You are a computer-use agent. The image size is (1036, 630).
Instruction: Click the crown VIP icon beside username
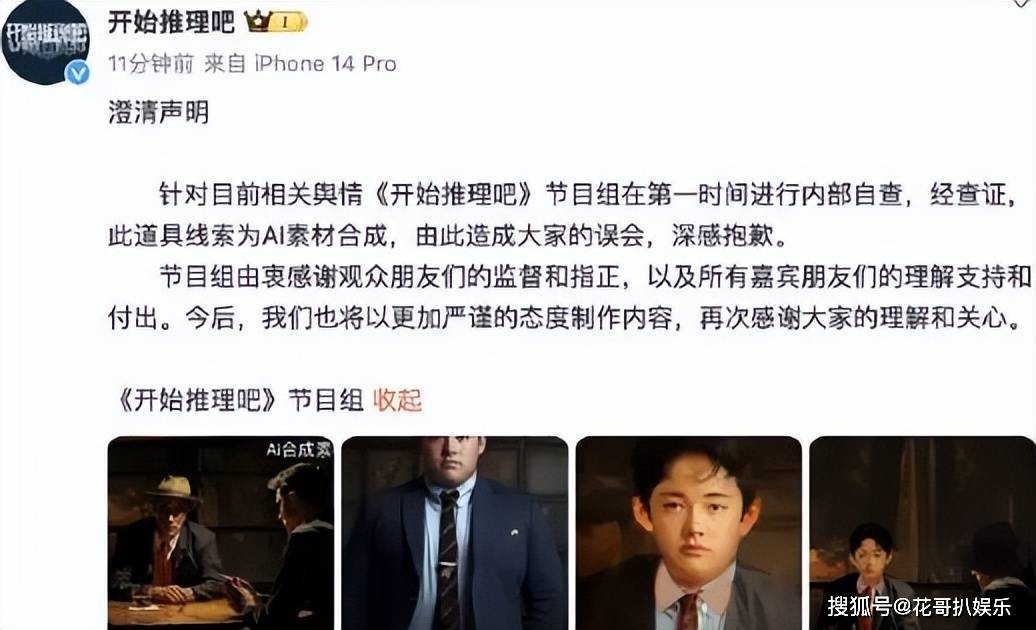[x=258, y=22]
